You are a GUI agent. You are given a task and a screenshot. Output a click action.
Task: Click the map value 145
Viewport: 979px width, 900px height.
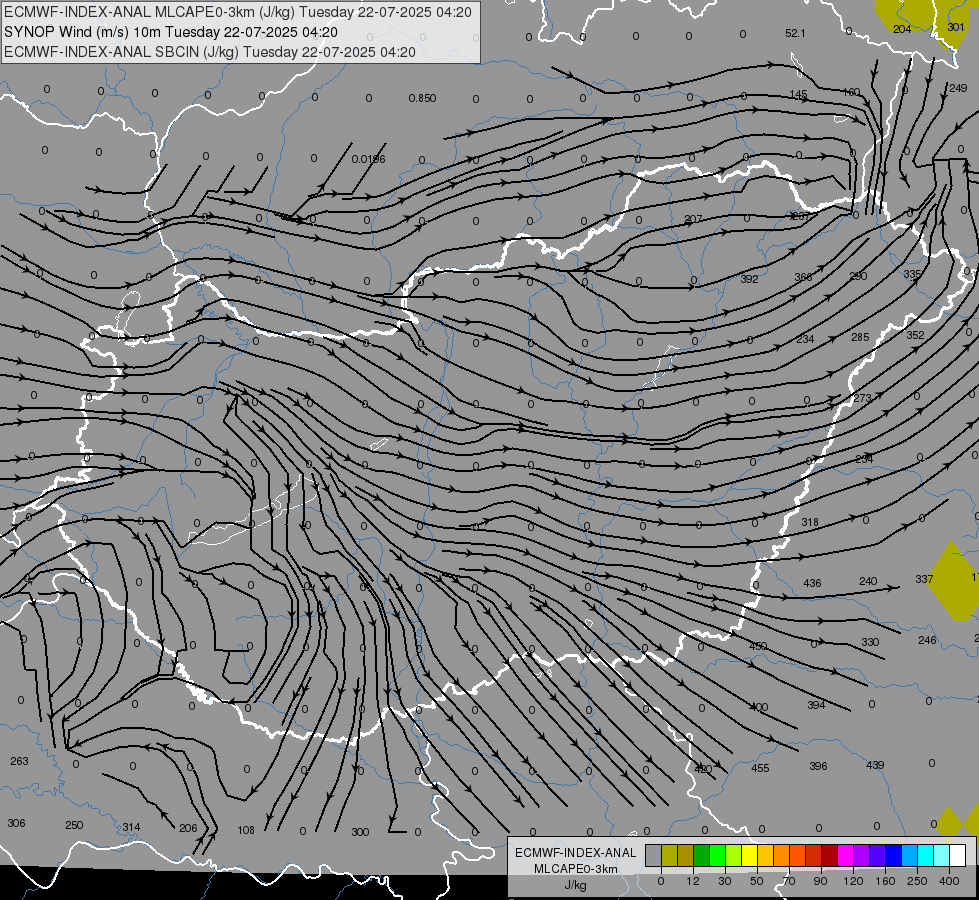click(x=798, y=94)
